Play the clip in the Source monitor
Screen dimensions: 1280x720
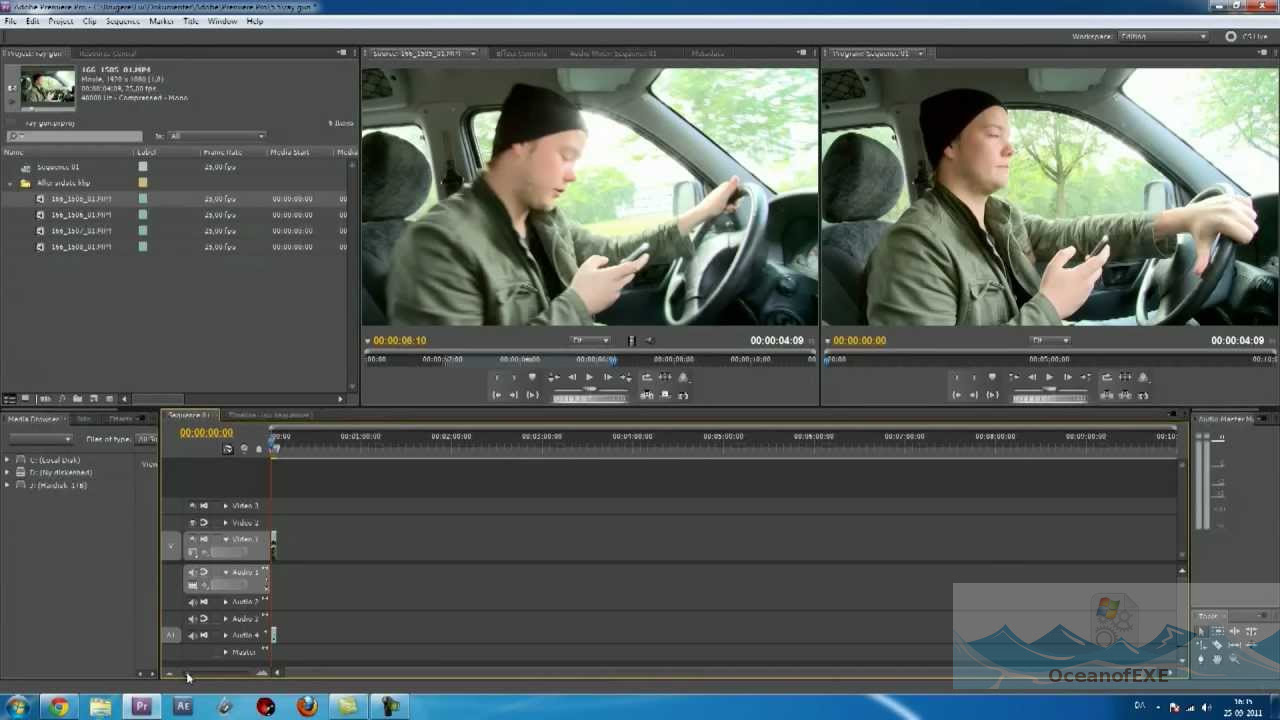[588, 377]
